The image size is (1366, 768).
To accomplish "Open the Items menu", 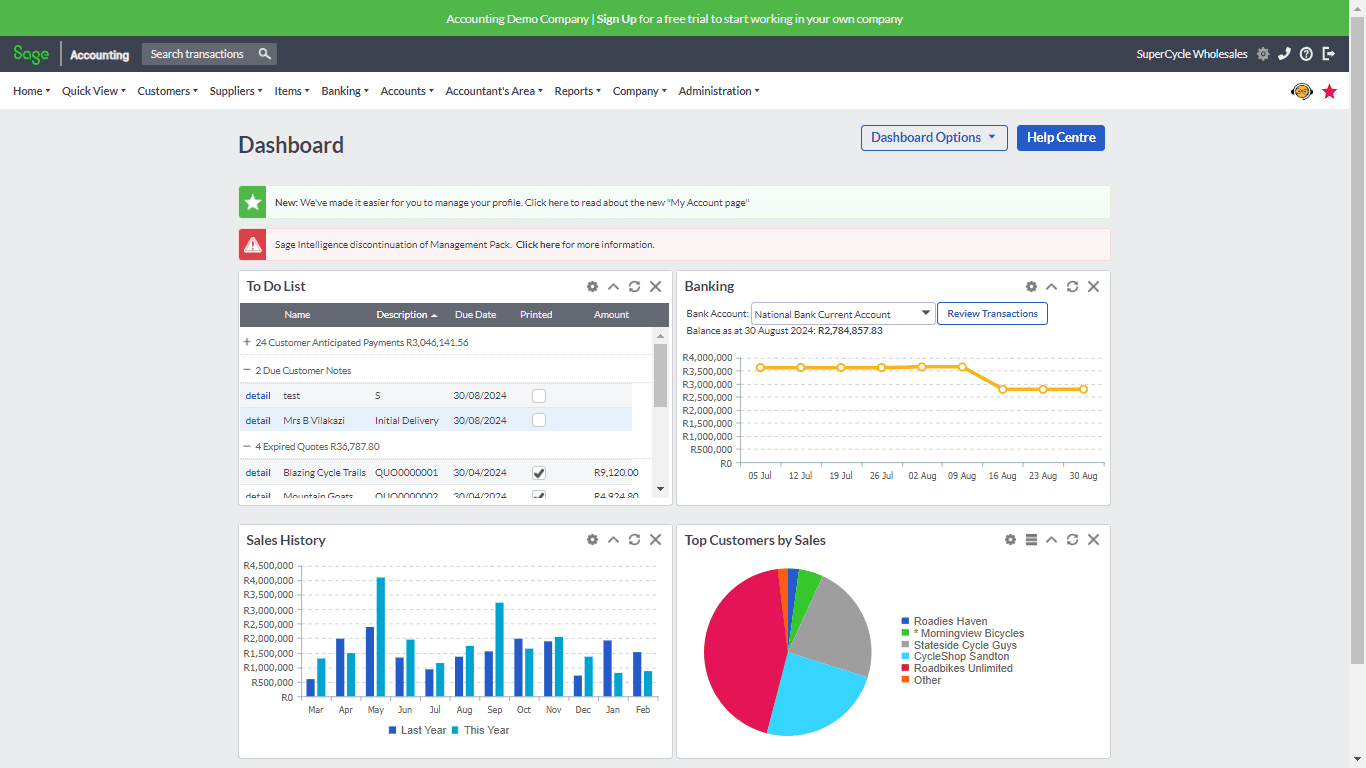I will coord(292,91).
